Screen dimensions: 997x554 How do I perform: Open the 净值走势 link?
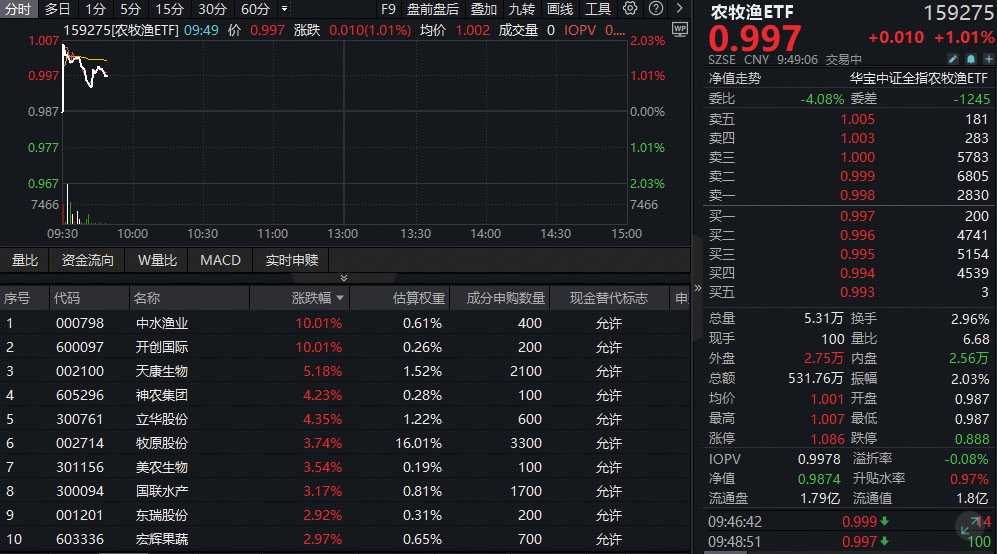pyautogui.click(x=735, y=78)
